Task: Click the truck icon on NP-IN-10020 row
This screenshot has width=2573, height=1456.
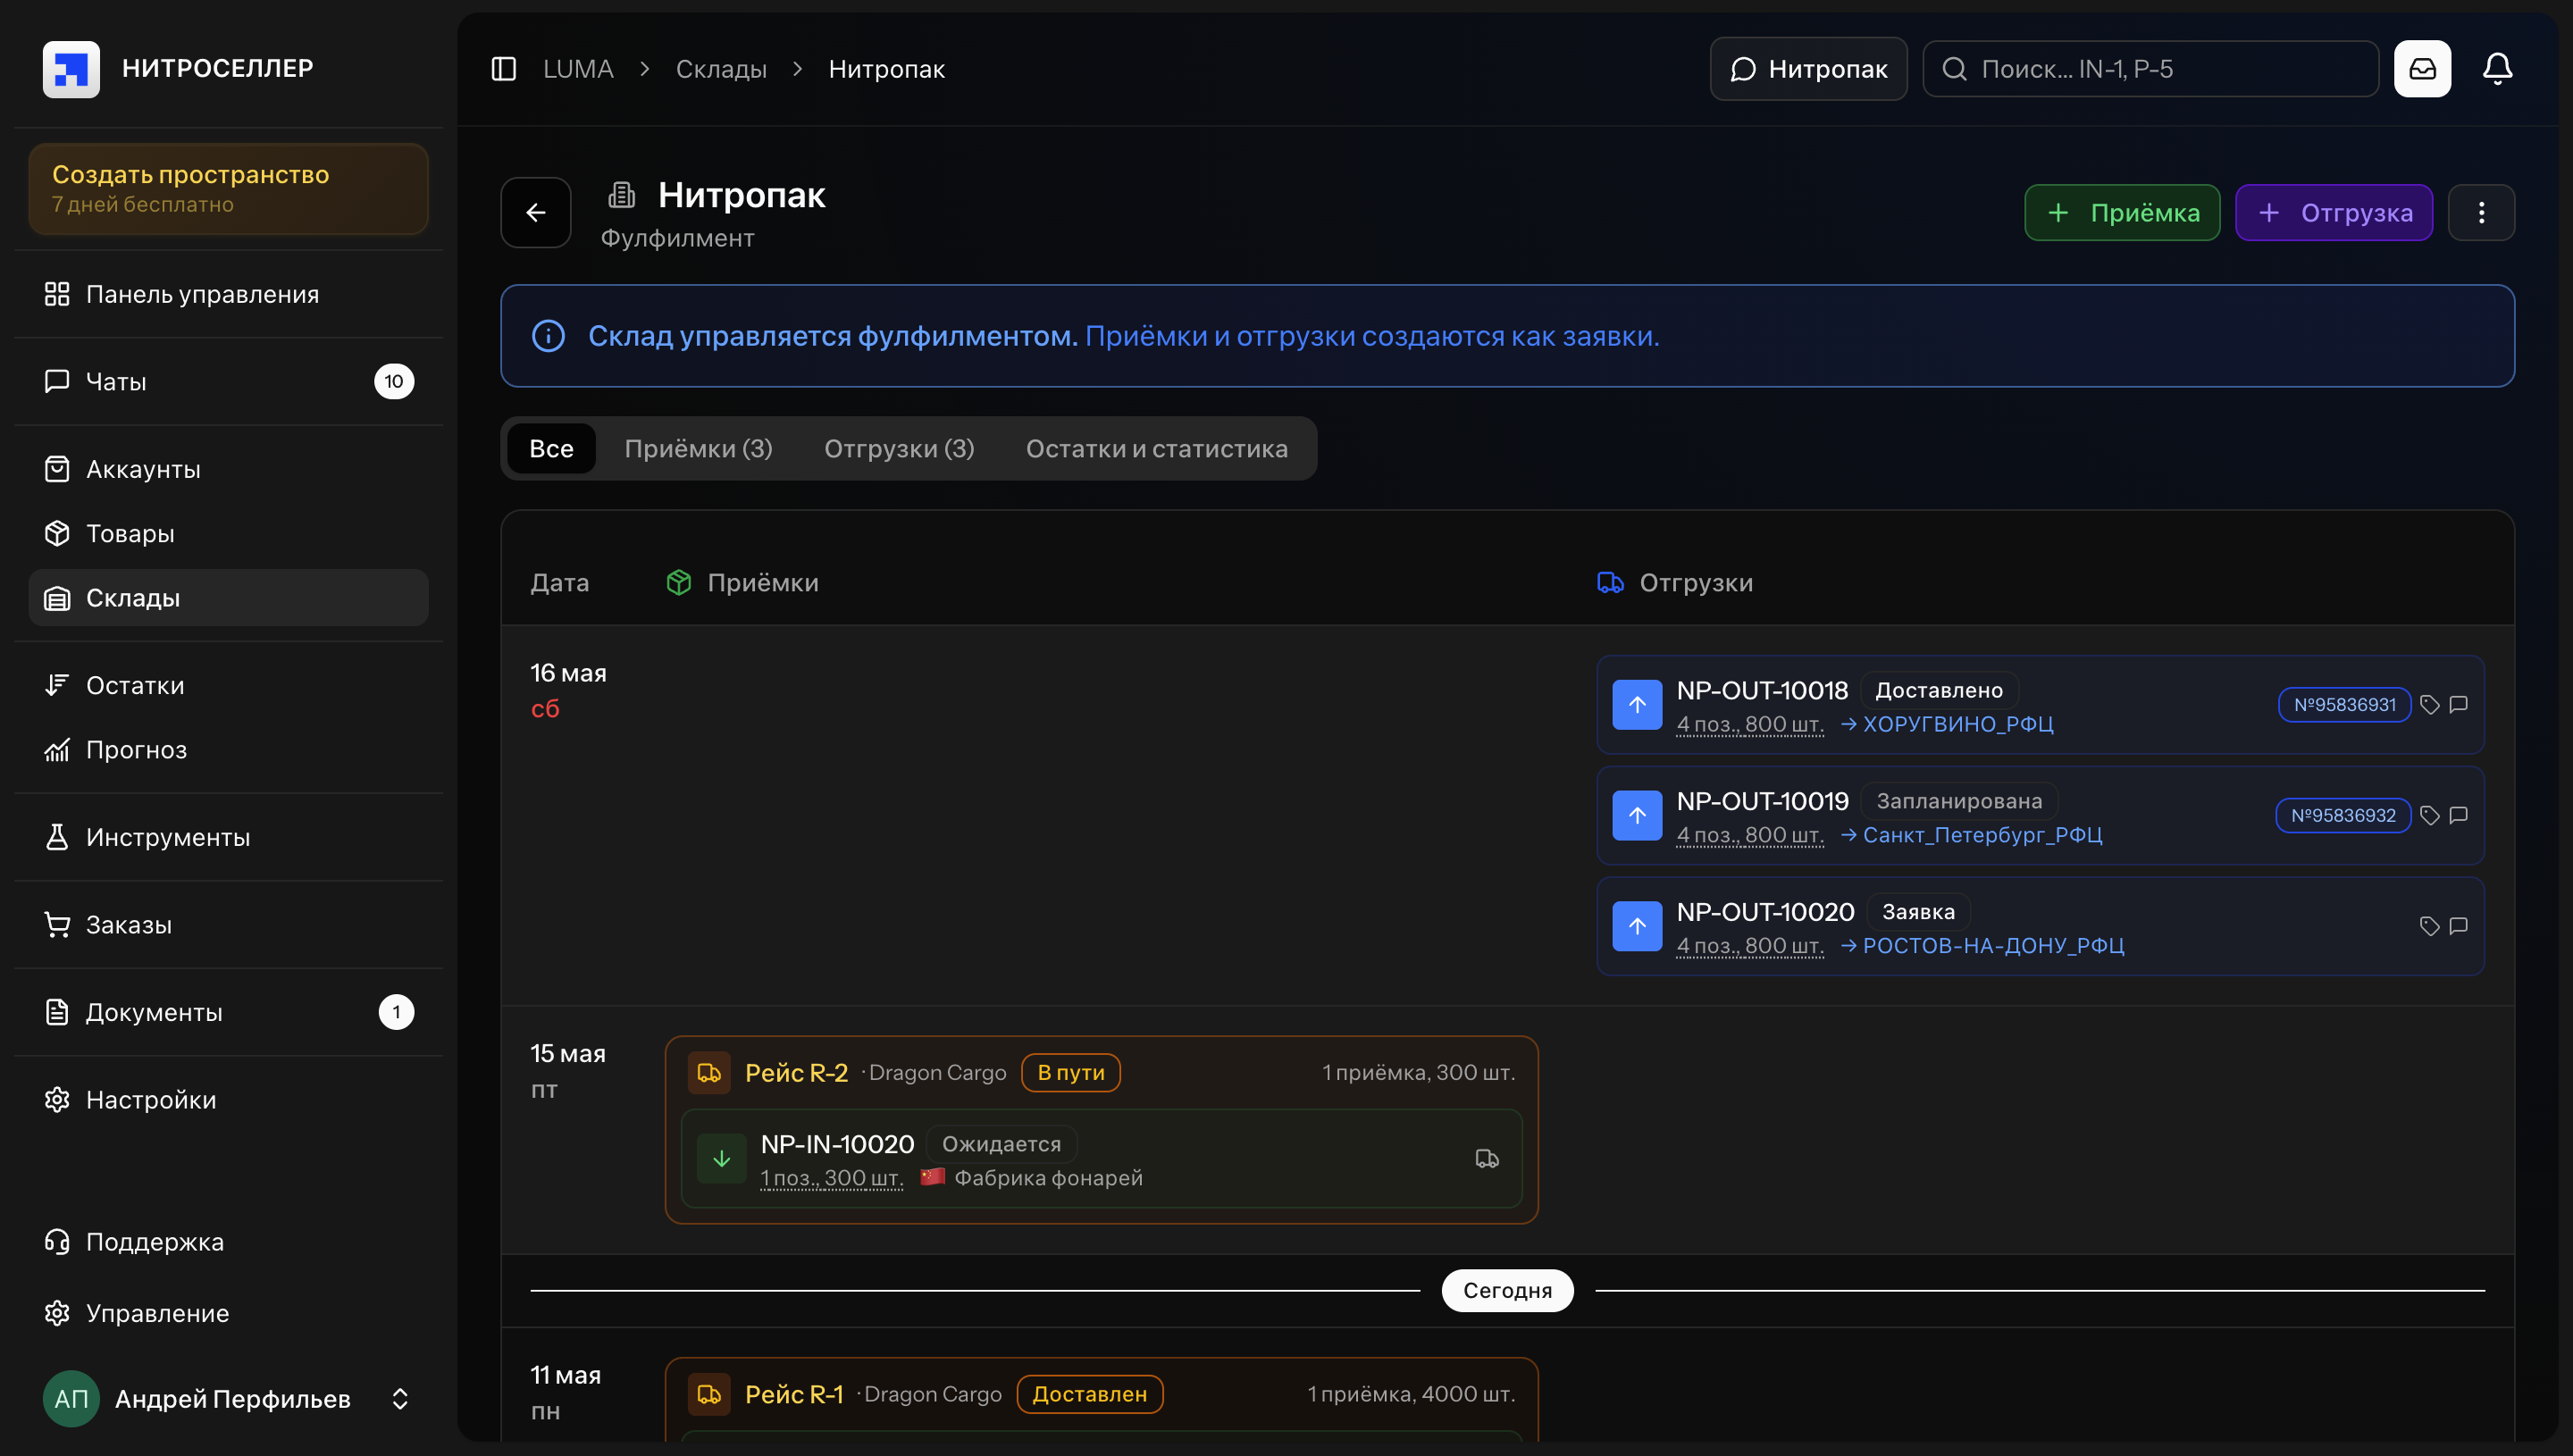Action: pos(1487,1159)
